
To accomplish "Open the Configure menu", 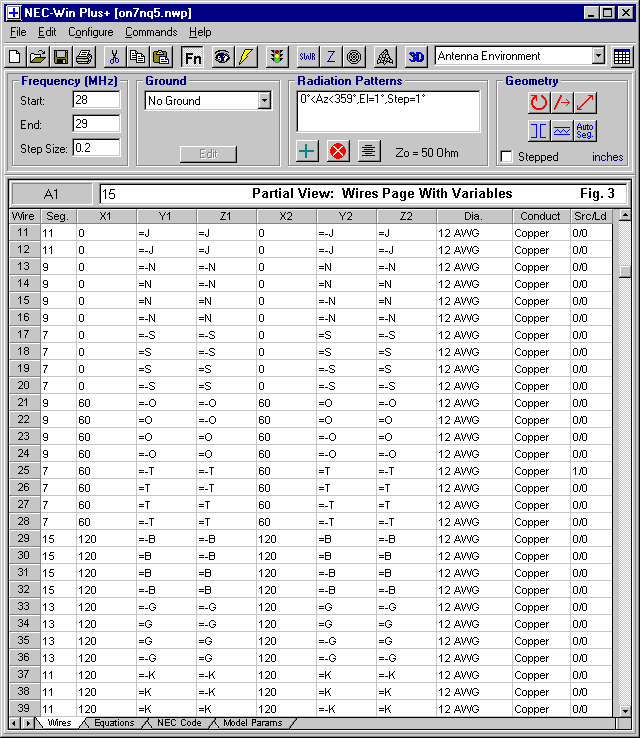I will (90, 32).
